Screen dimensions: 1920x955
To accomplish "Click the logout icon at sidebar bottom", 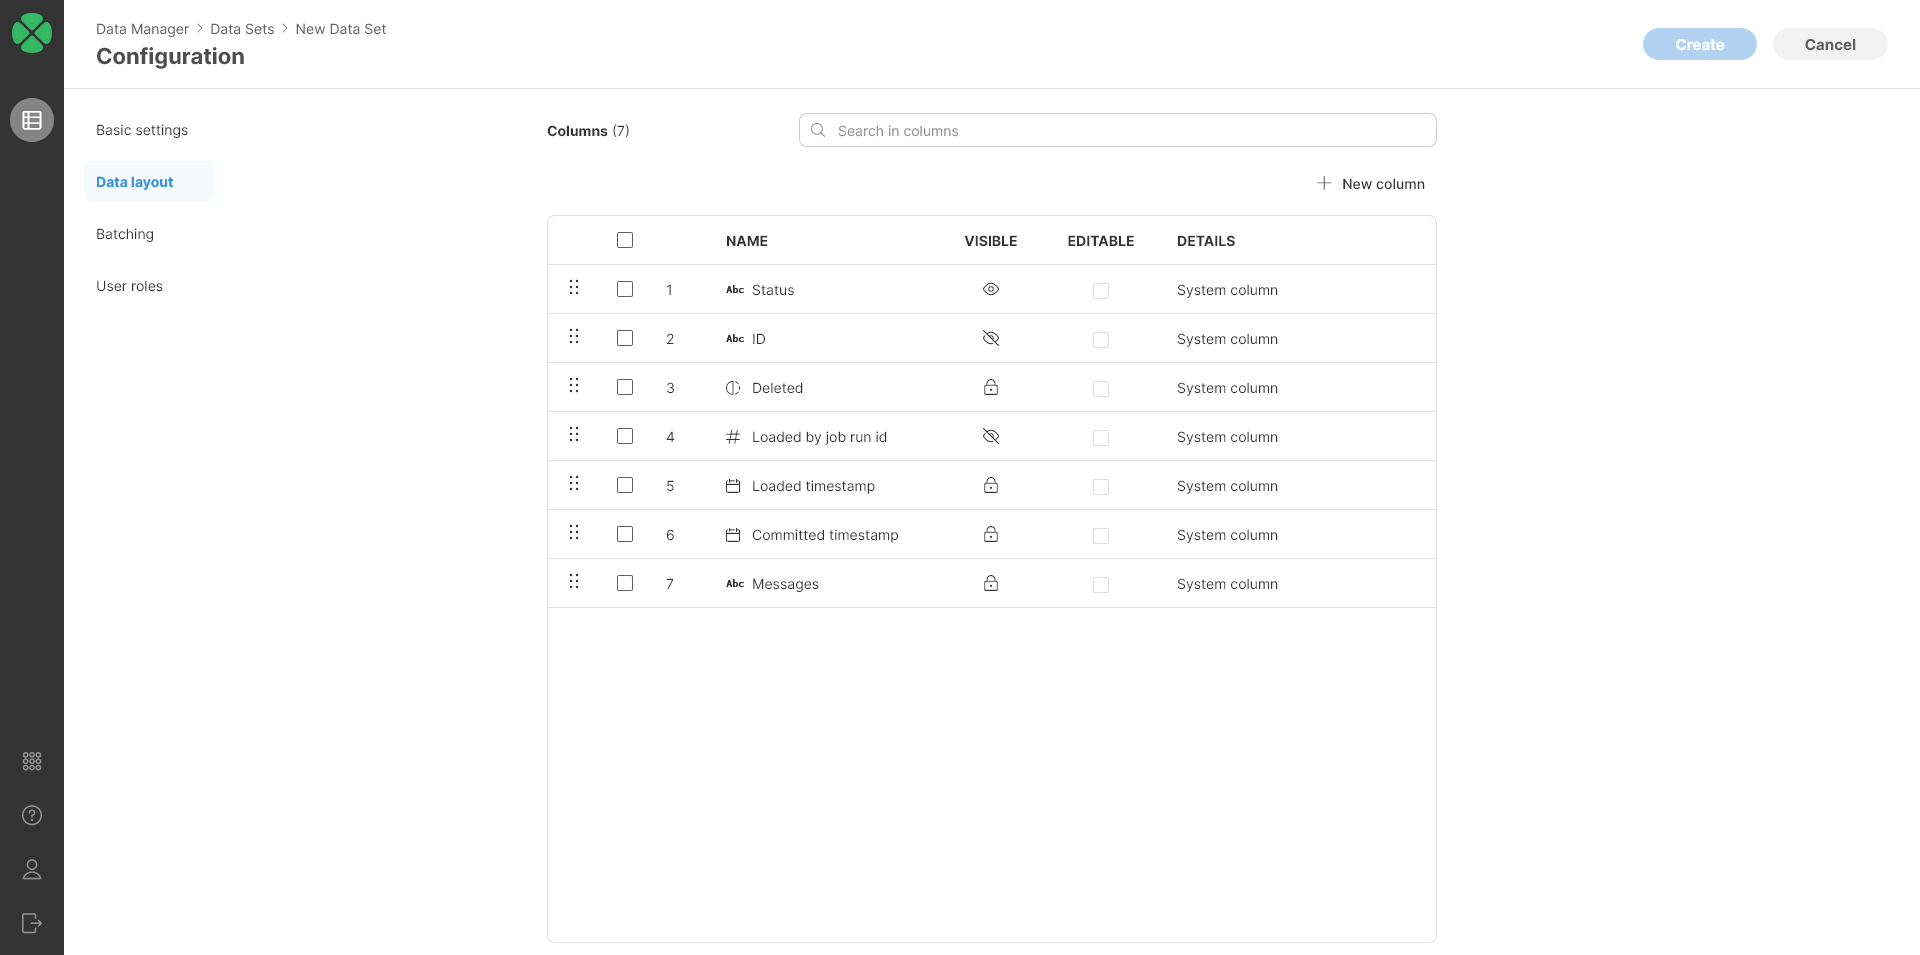I will [x=32, y=923].
